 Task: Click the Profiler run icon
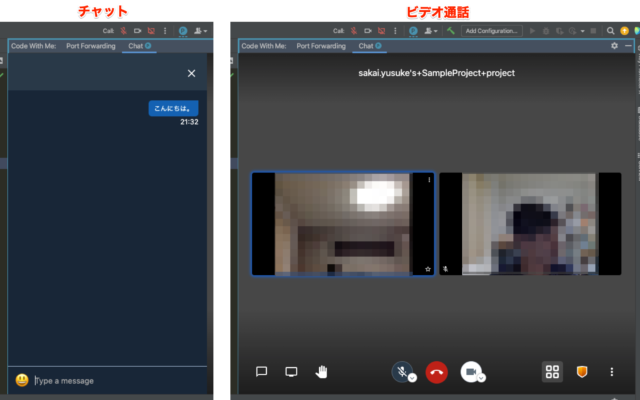tap(573, 31)
